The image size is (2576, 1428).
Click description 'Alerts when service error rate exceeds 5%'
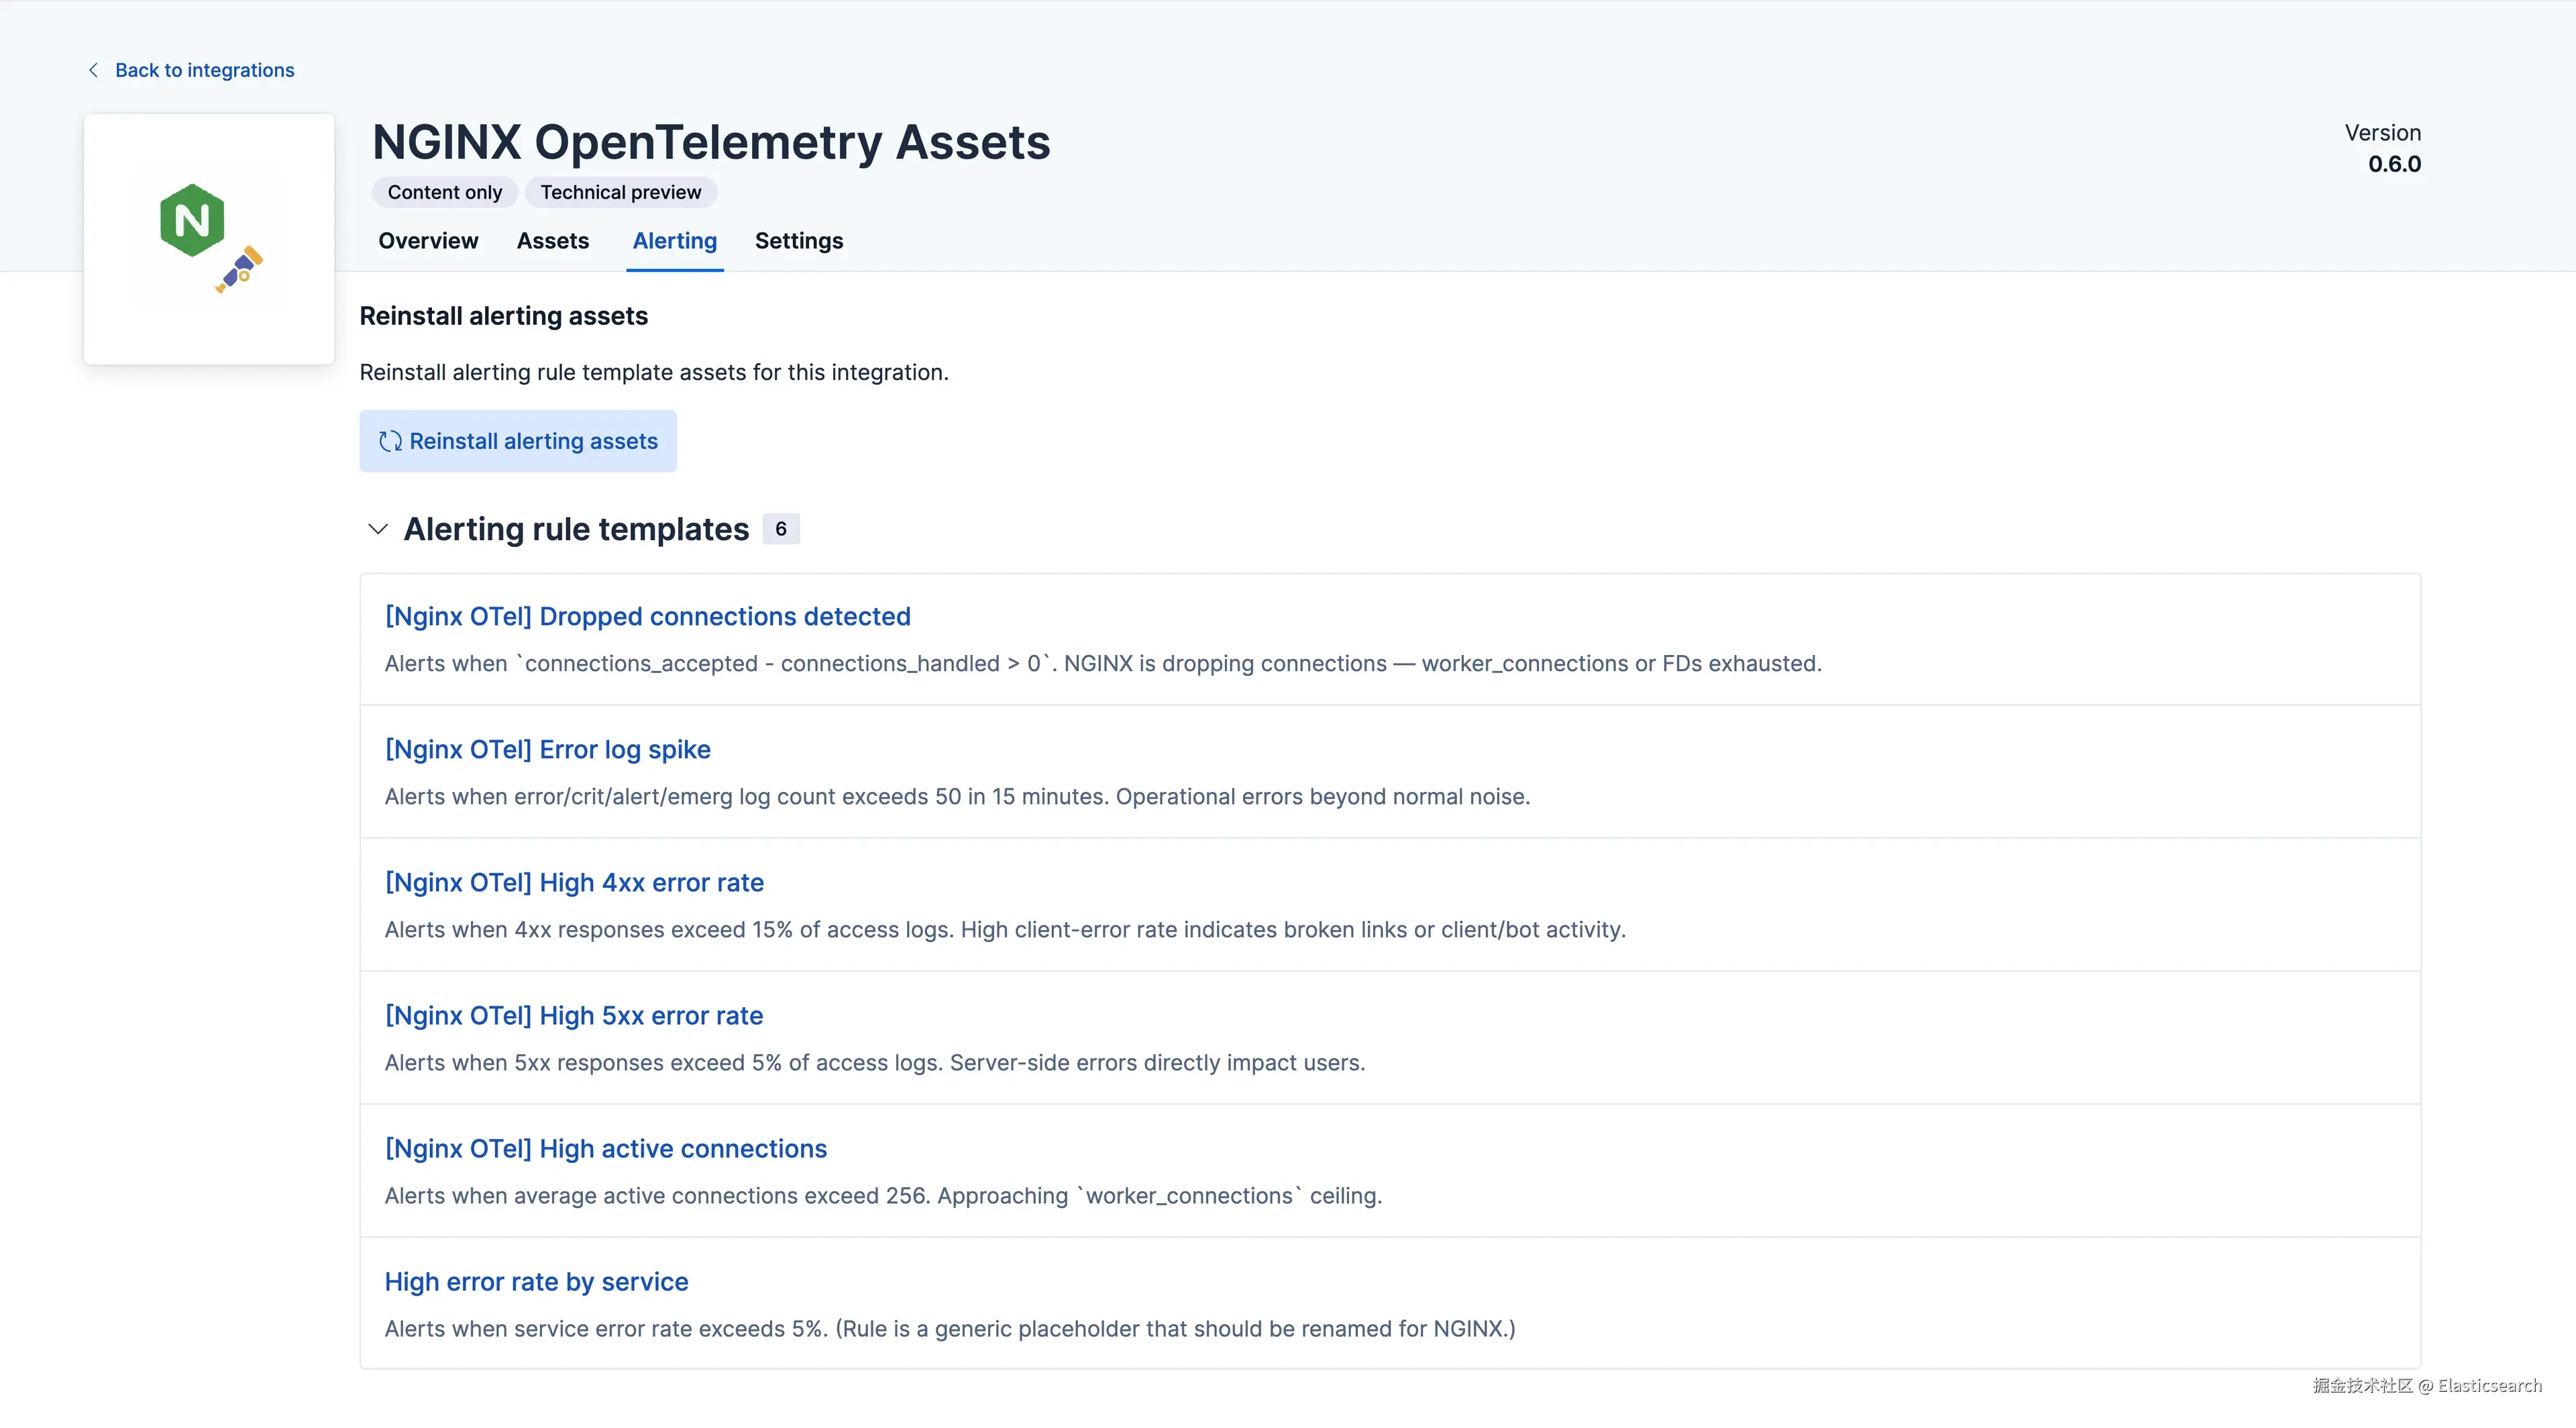pyautogui.click(x=950, y=1328)
